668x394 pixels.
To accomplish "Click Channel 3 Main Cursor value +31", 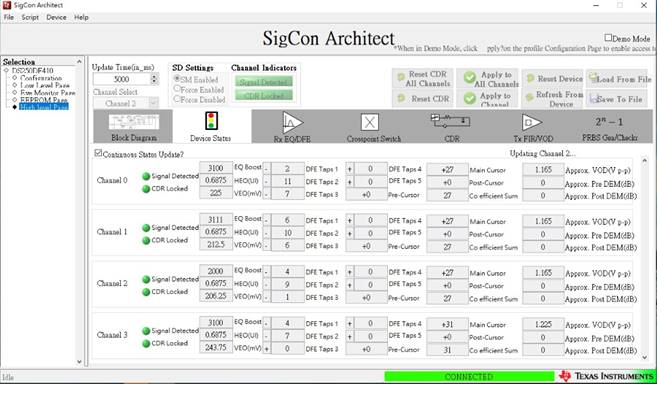I will 447,324.
